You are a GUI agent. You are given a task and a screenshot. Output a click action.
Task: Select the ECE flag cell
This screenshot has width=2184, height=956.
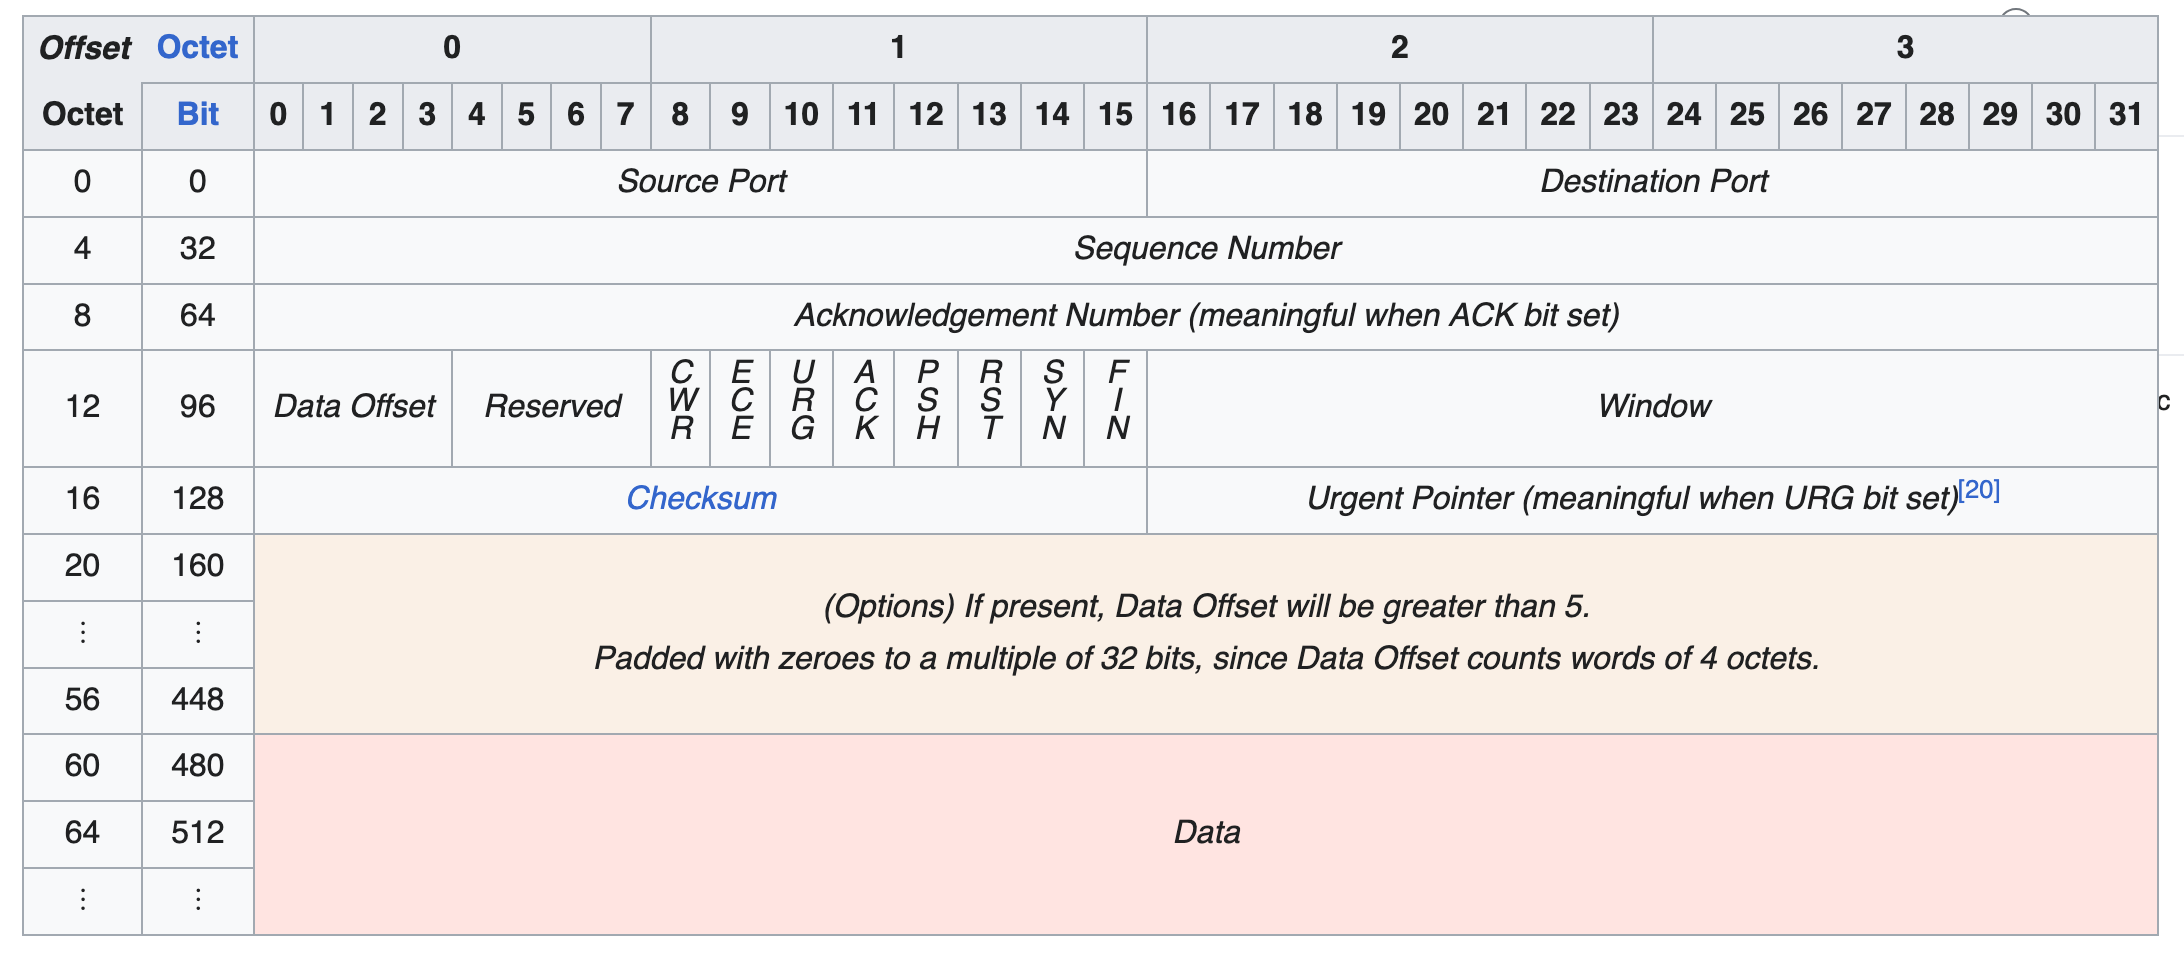pyautogui.click(x=741, y=406)
